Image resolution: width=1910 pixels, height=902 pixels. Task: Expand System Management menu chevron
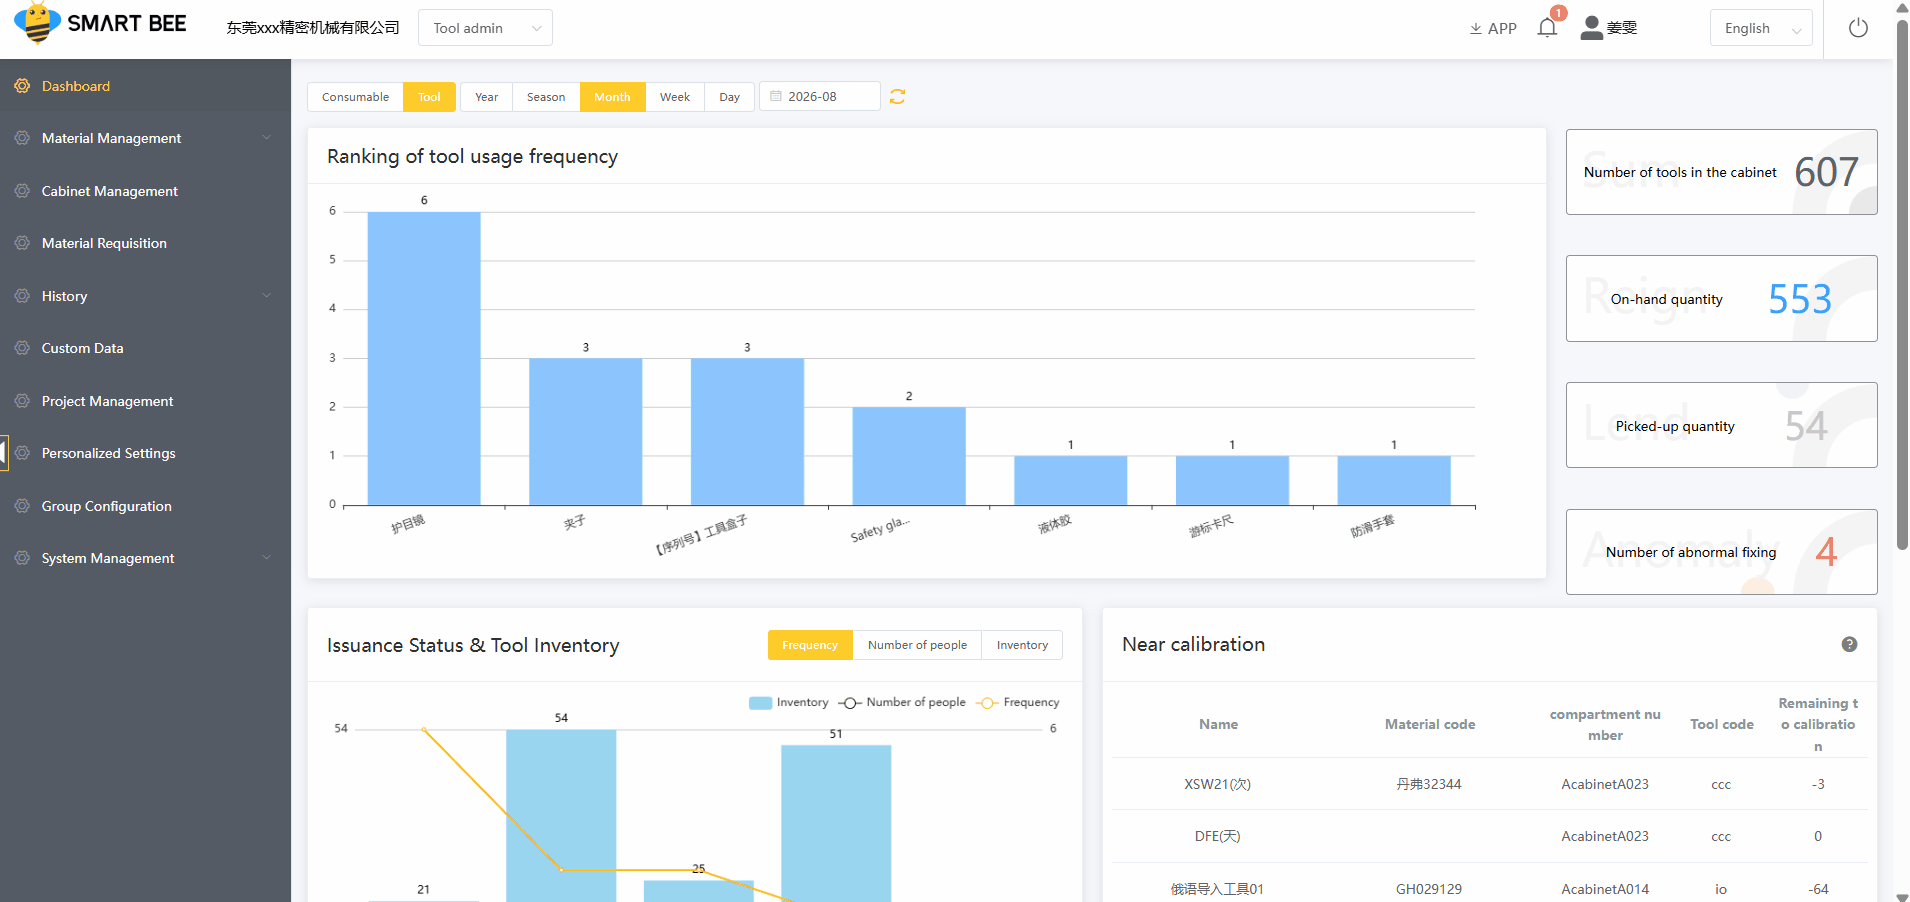point(266,558)
